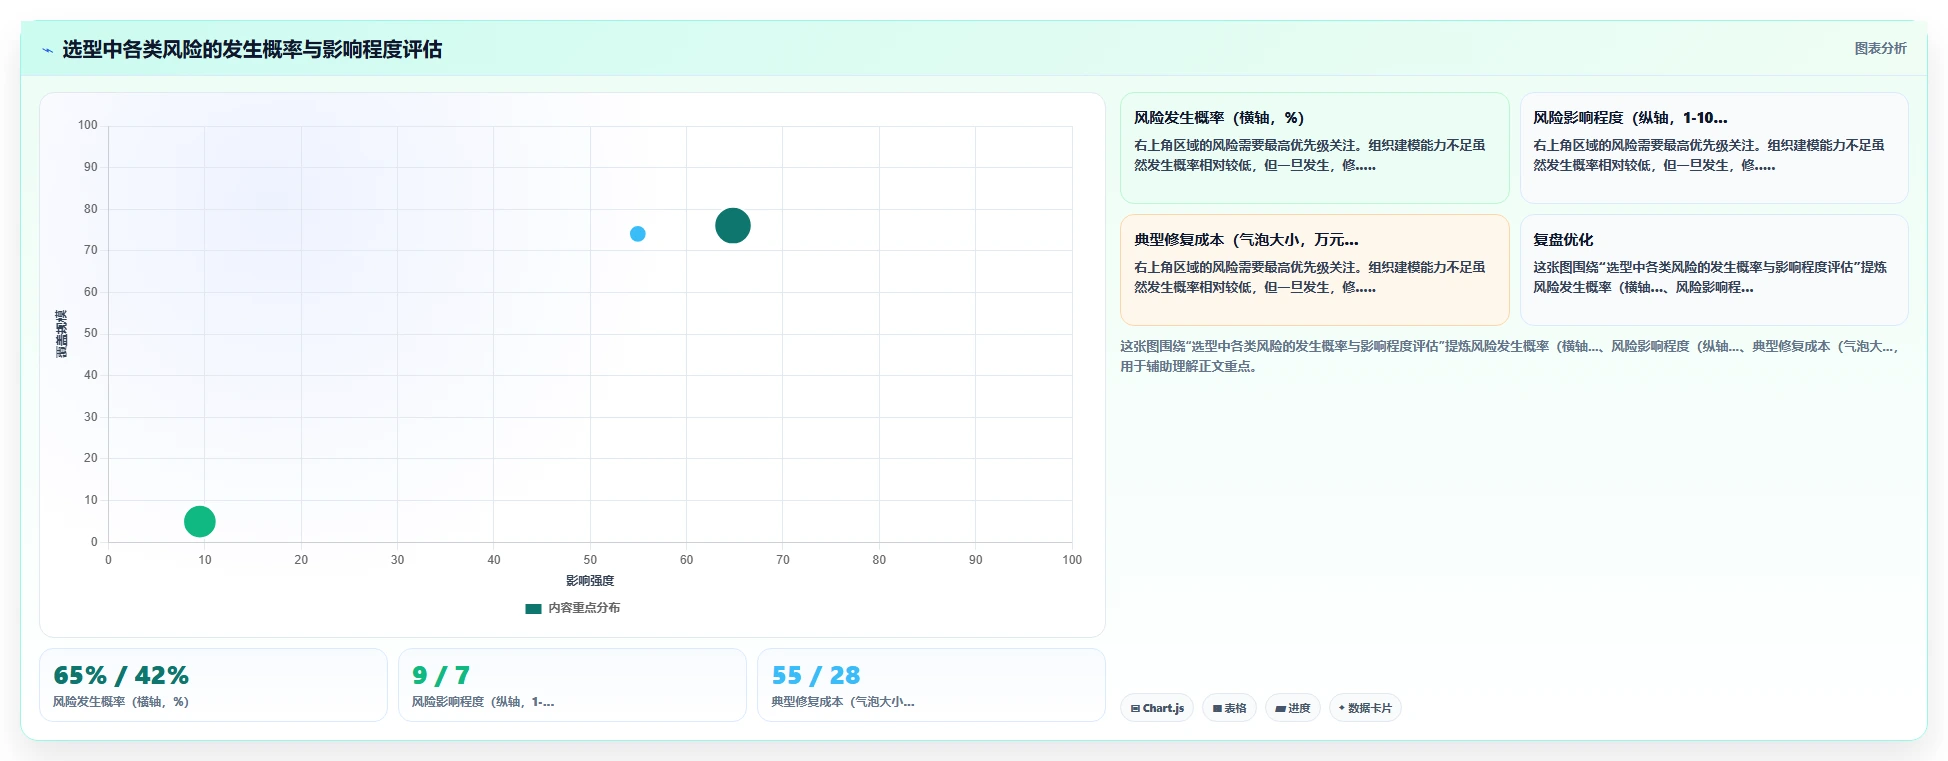Click the small icon beside the page title
1948x761 pixels.
[x=47, y=50]
